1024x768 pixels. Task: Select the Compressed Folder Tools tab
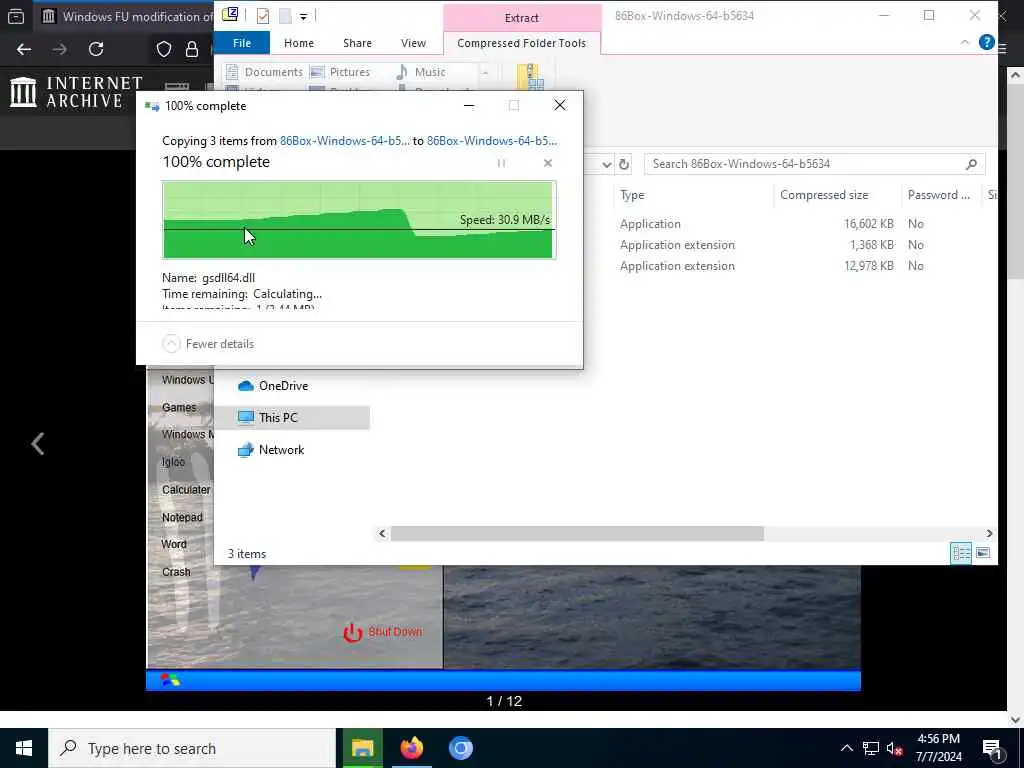tap(521, 43)
